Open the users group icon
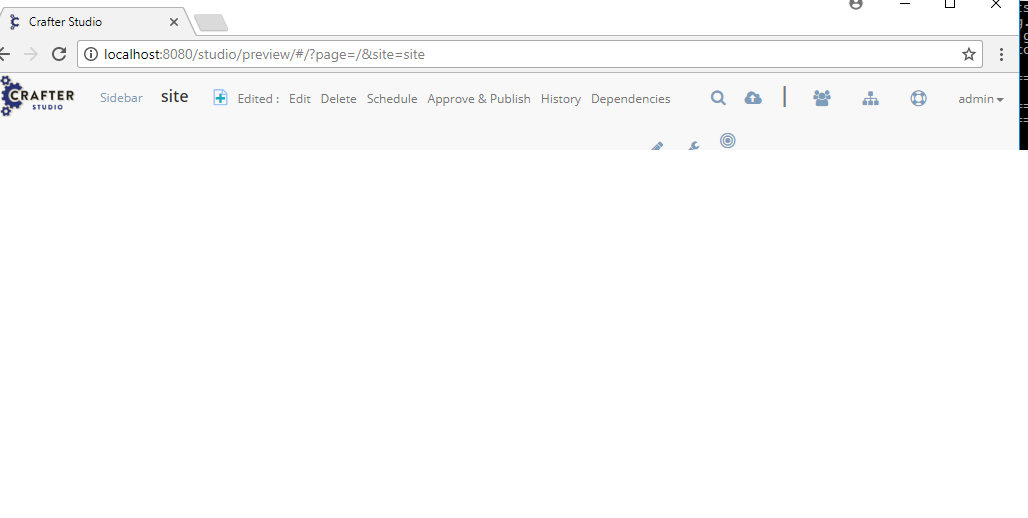The height and width of the screenshot is (518, 1028). 821,98
